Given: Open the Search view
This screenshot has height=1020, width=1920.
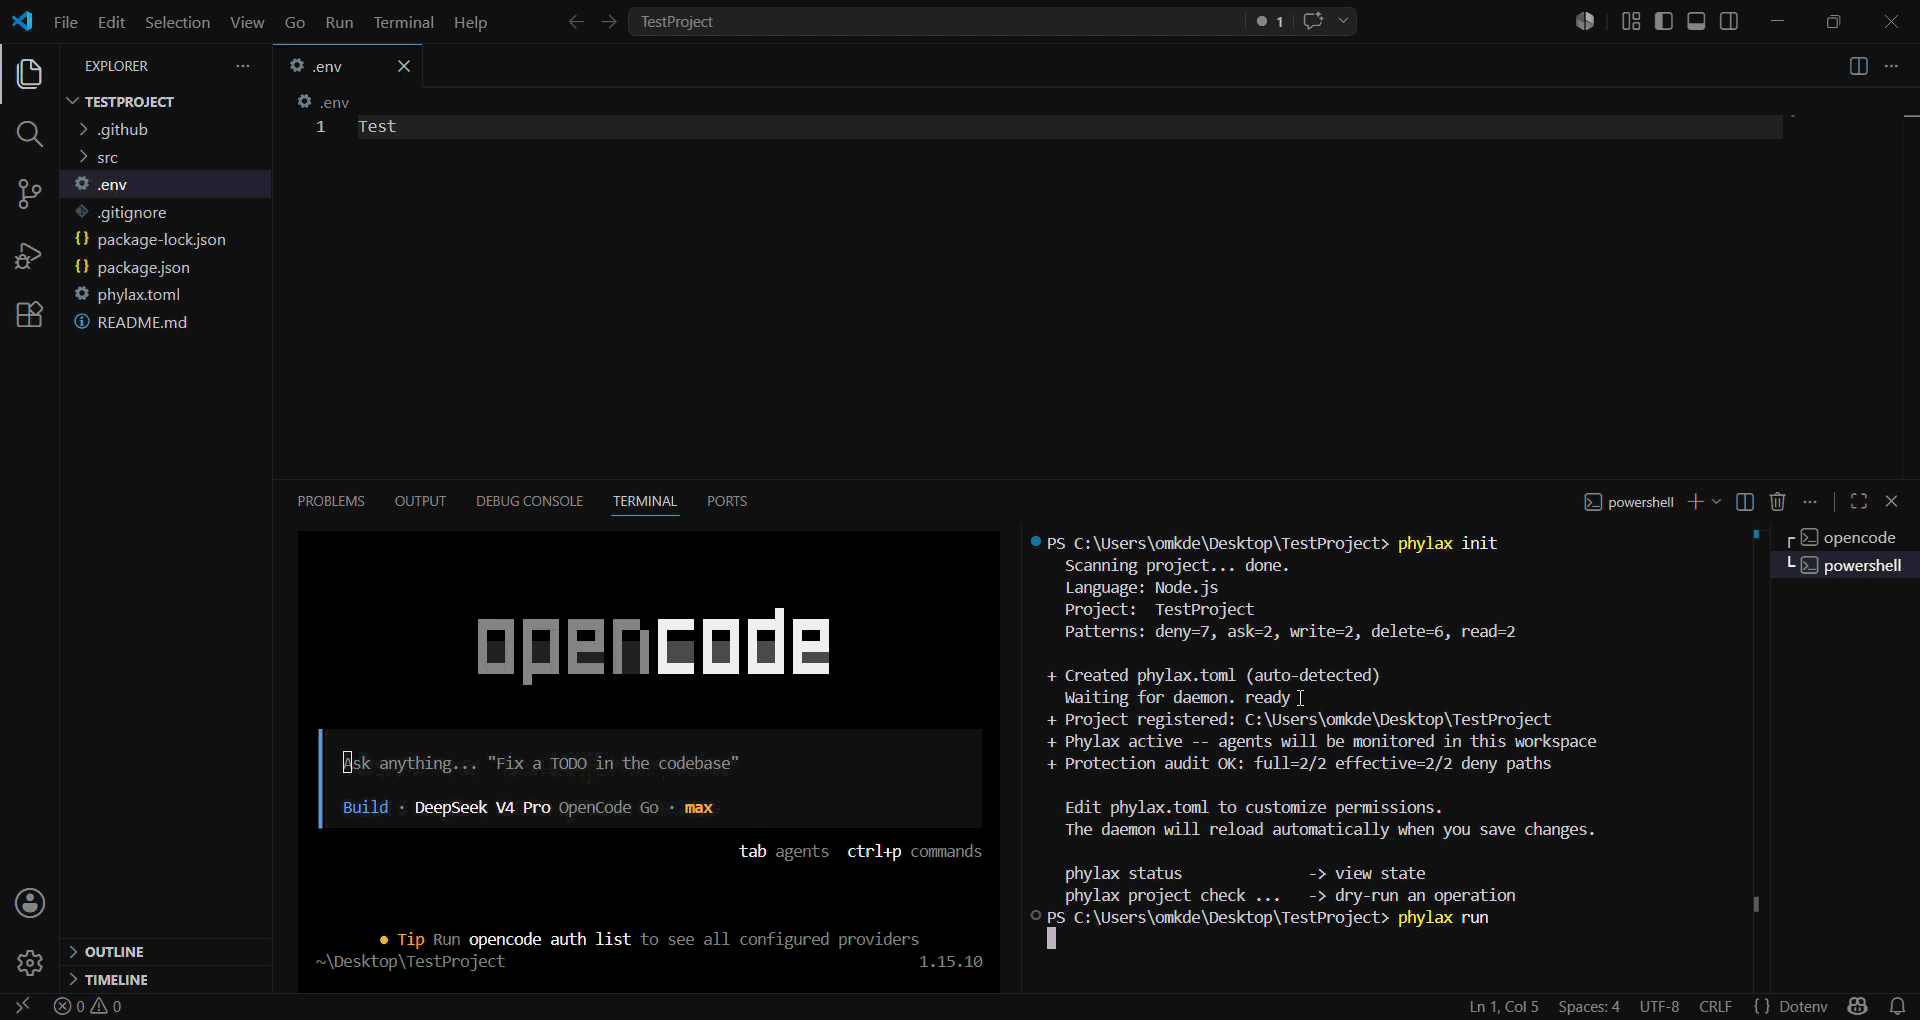Looking at the screenshot, I should point(29,134).
